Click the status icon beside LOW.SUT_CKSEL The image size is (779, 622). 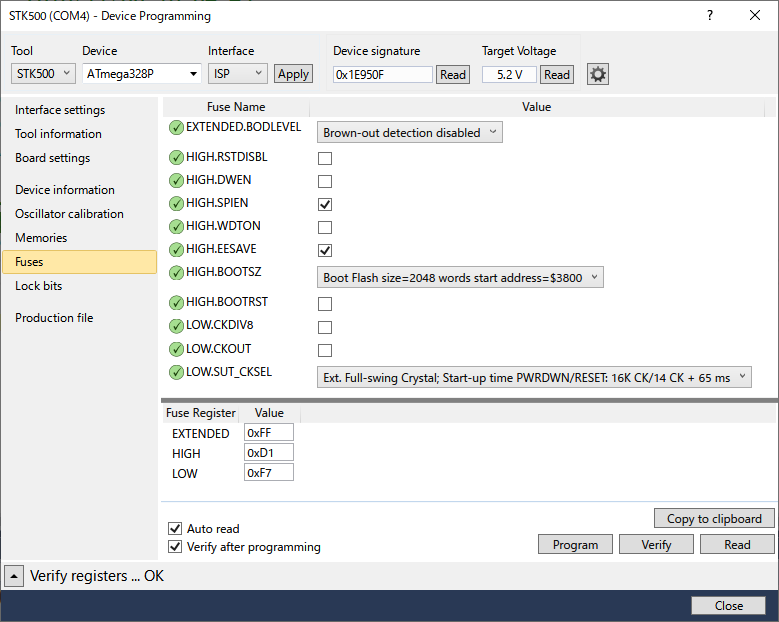pyautogui.click(x=176, y=372)
